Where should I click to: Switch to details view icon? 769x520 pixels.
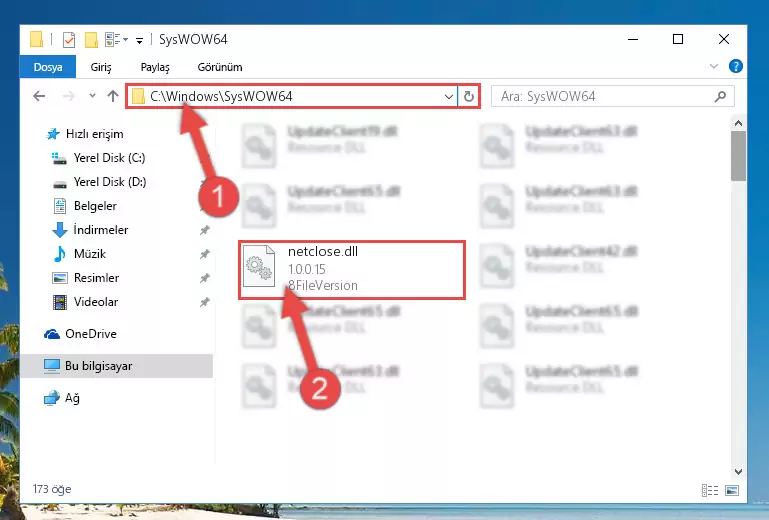tap(710, 490)
